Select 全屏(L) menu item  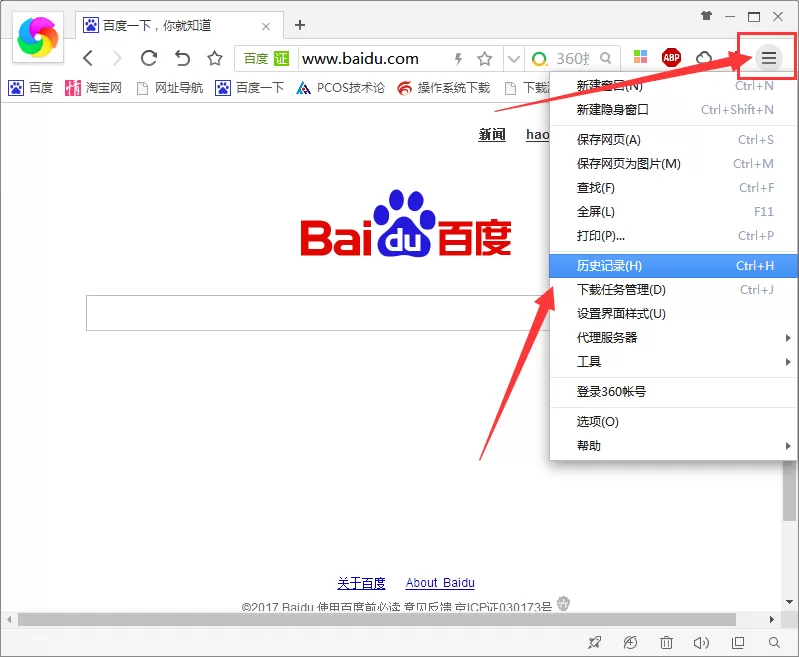(x=675, y=212)
